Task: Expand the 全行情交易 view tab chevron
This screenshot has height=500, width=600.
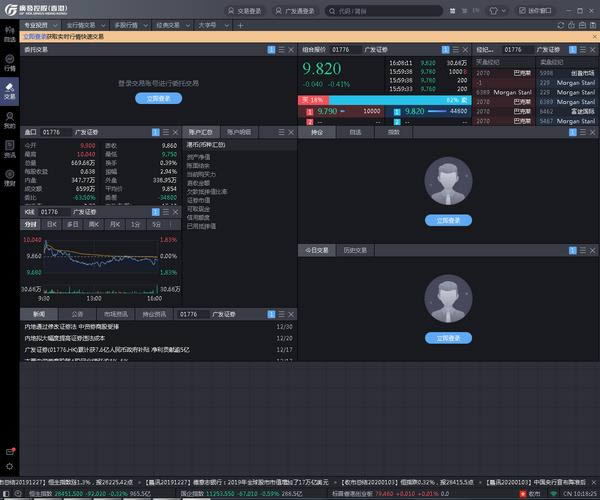Action: point(103,25)
